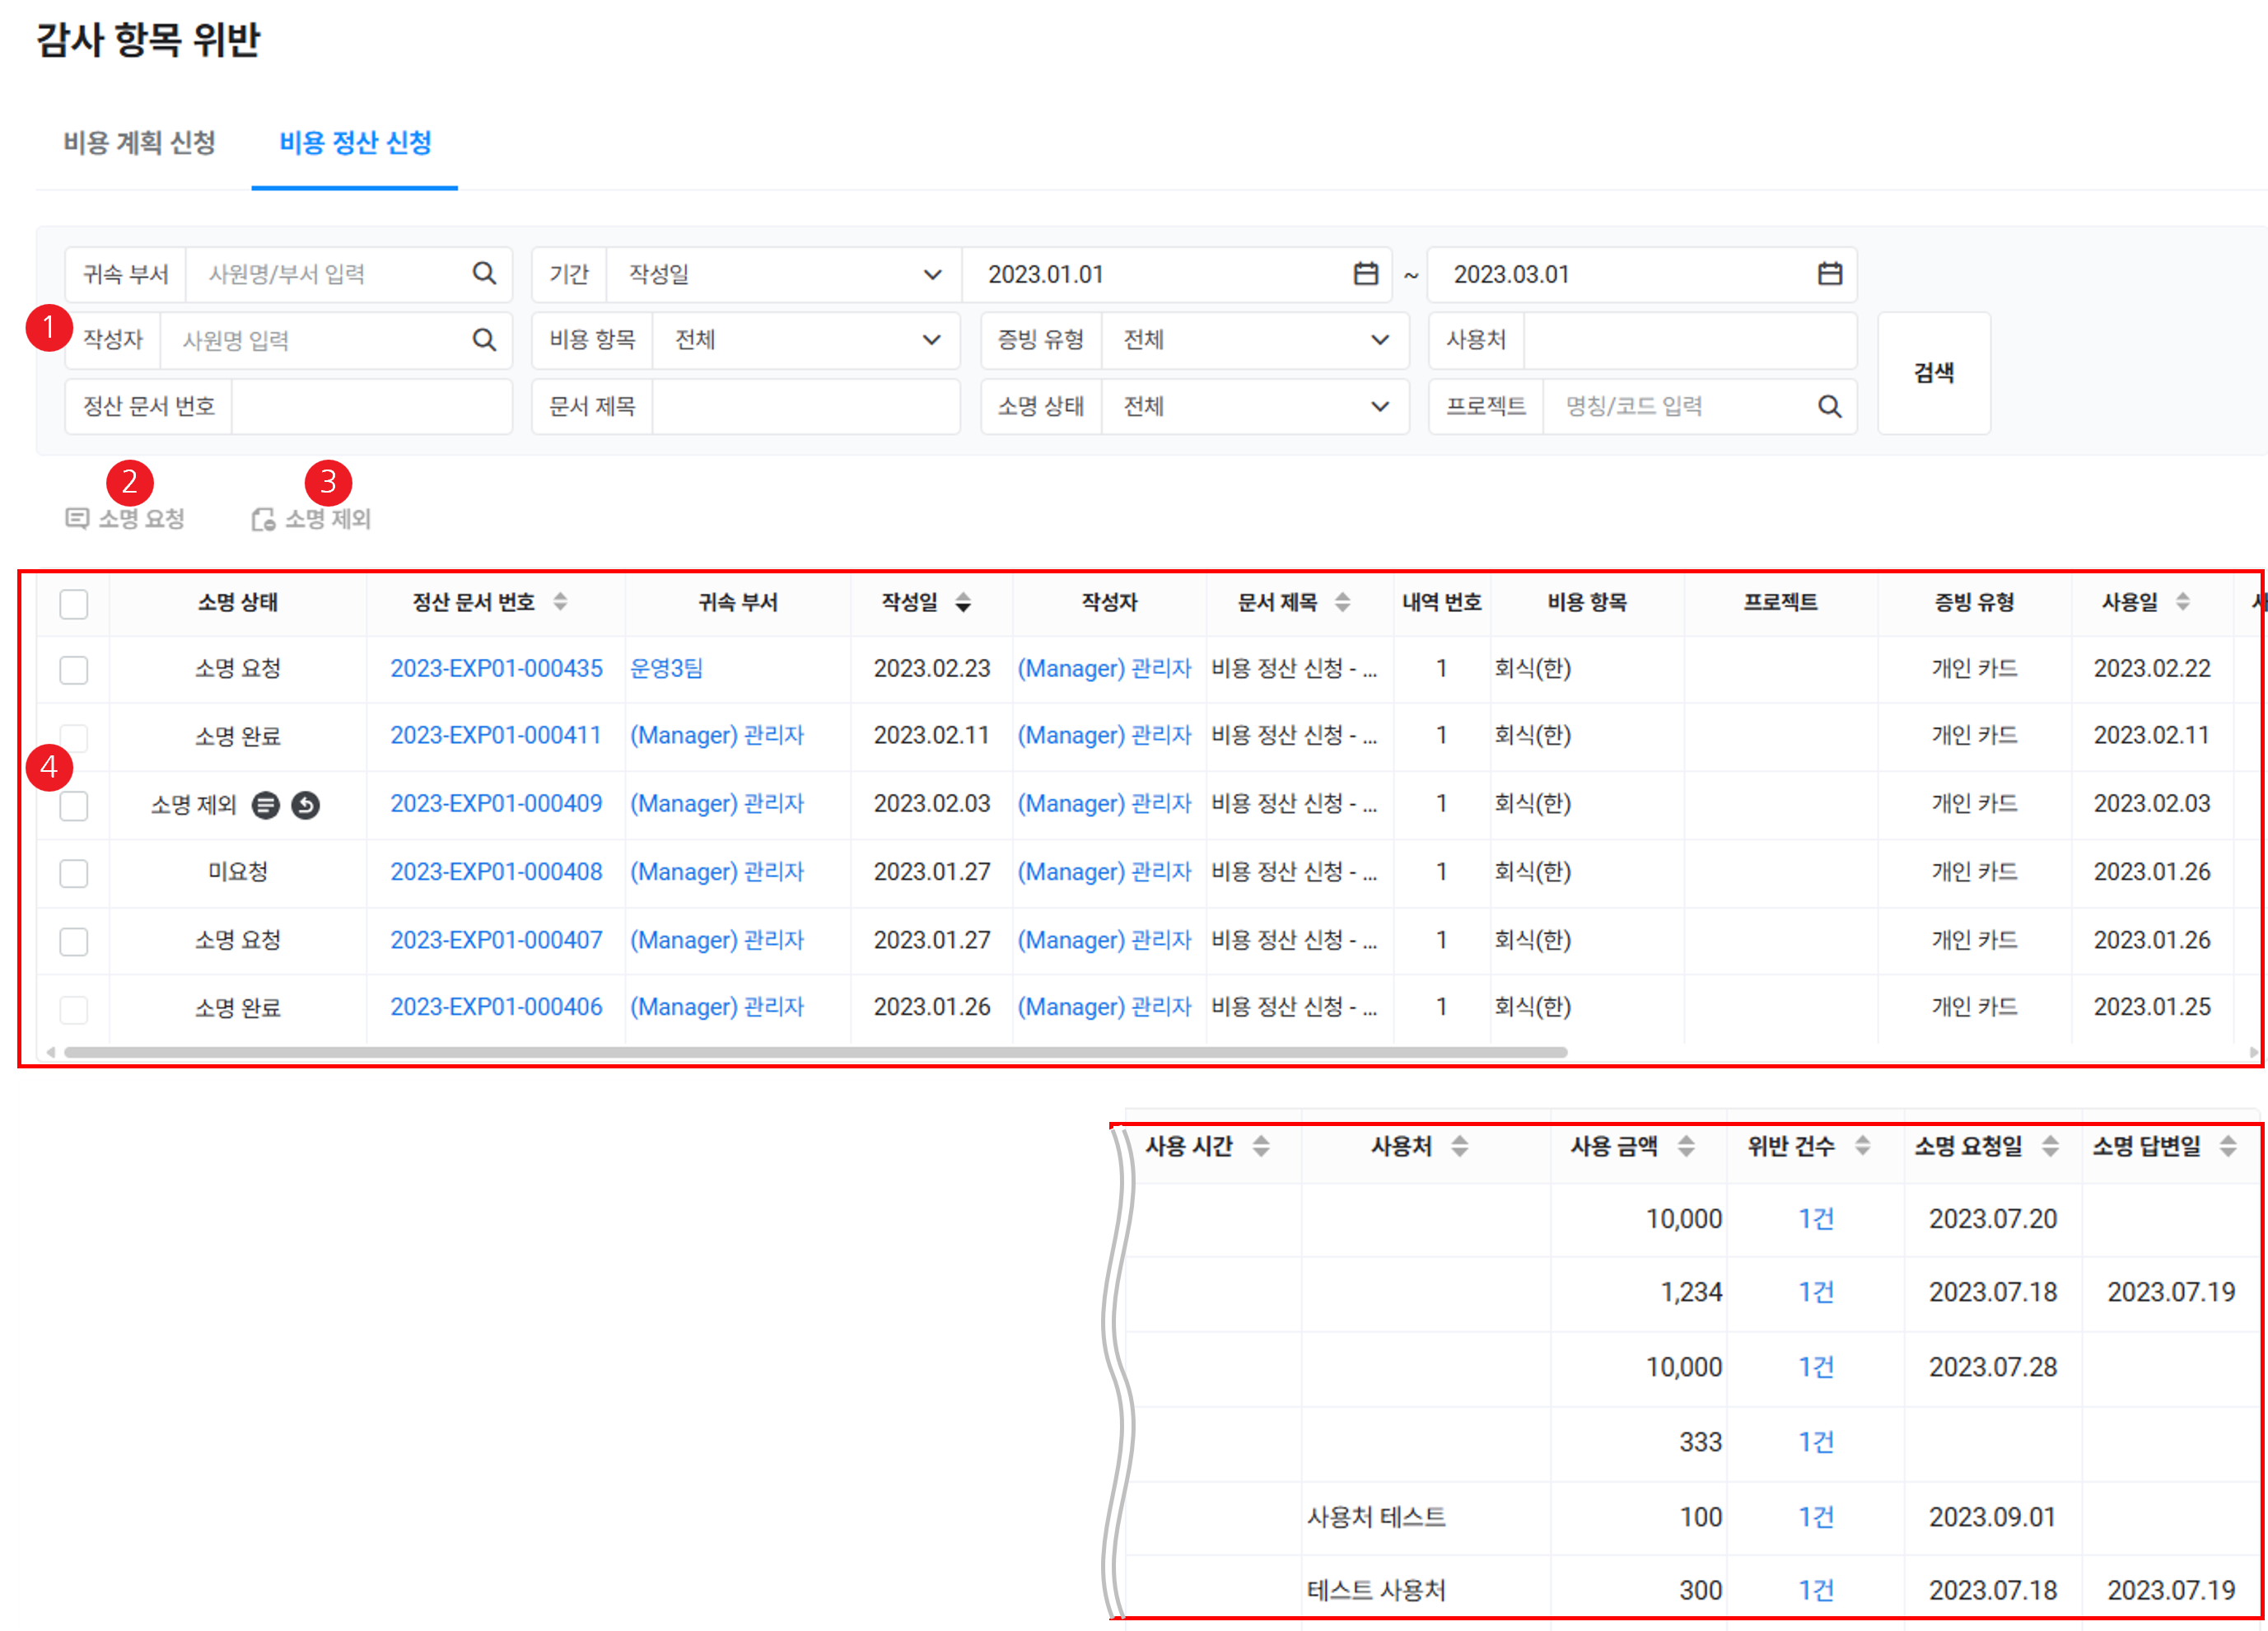Click search icon in 귀속 부서 field
The width and height of the screenshot is (2268, 1631).
pyautogui.click(x=484, y=273)
